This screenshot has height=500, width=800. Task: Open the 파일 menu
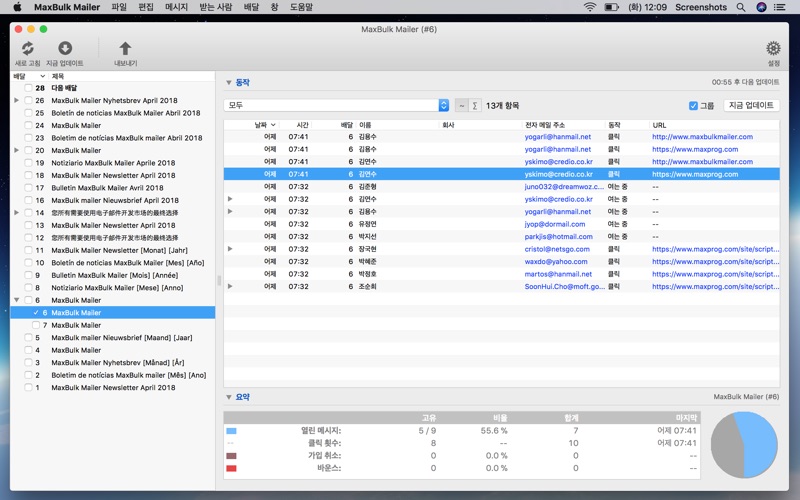point(119,7)
